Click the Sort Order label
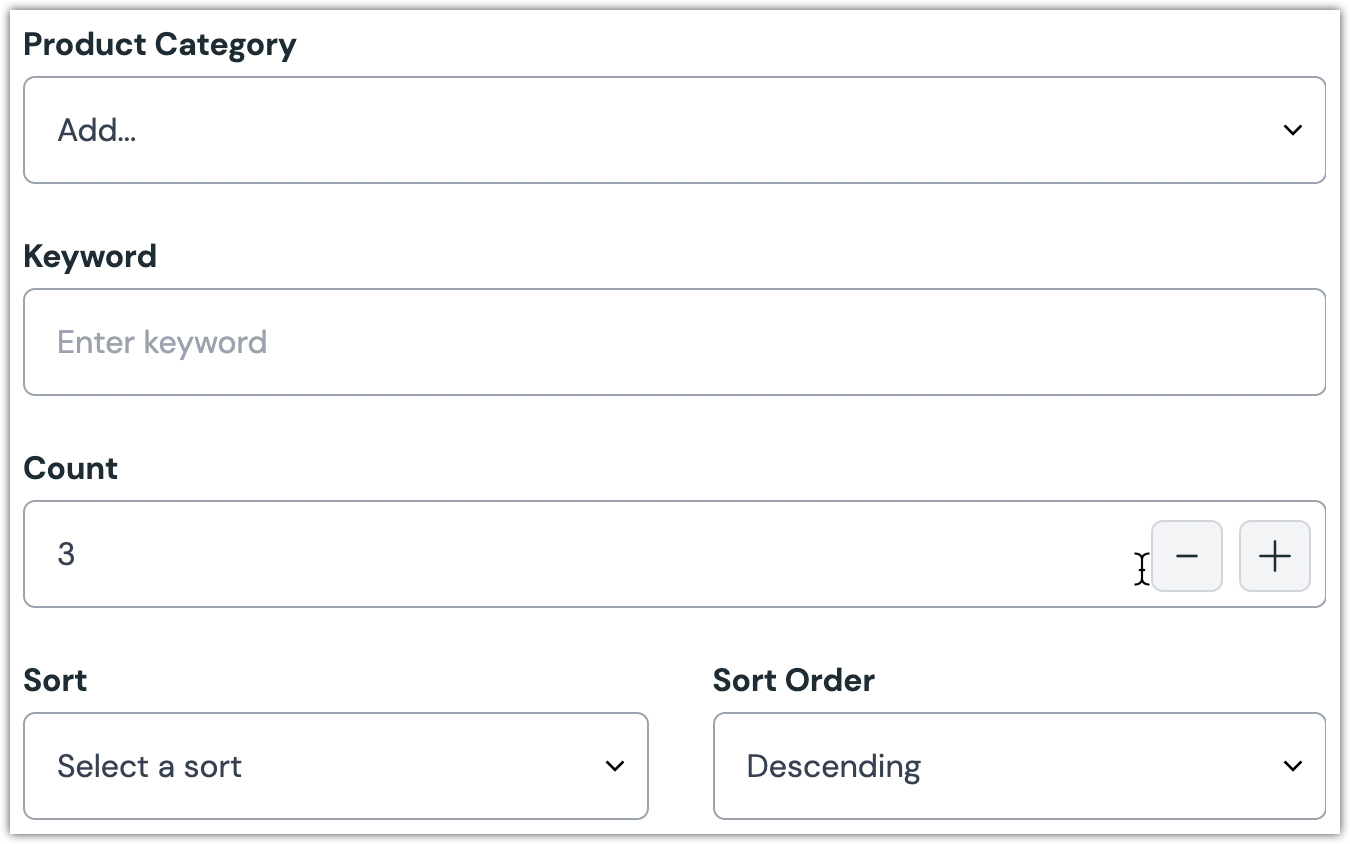The width and height of the screenshot is (1350, 844). (793, 681)
